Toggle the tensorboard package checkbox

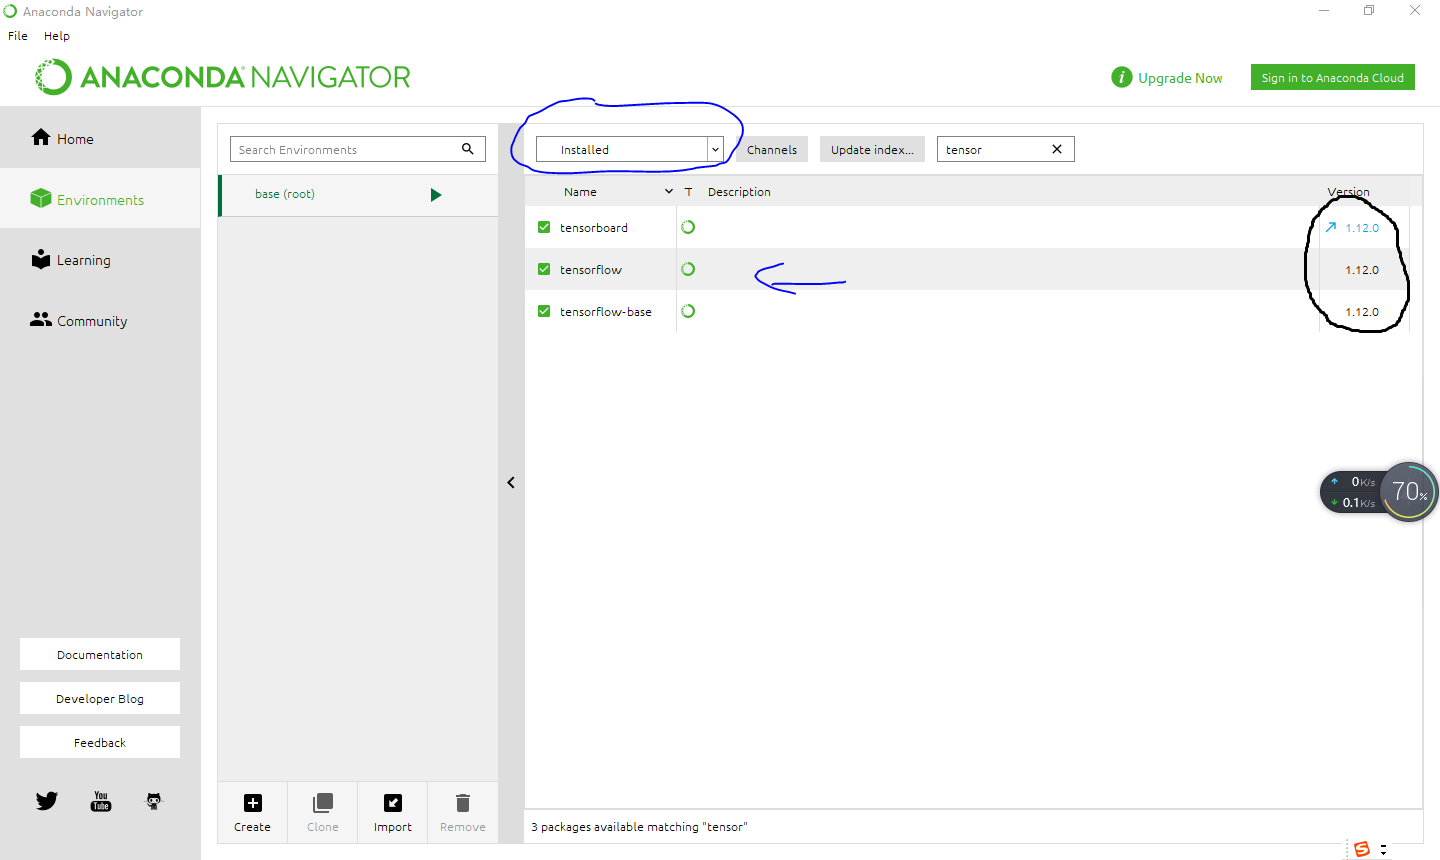point(544,227)
